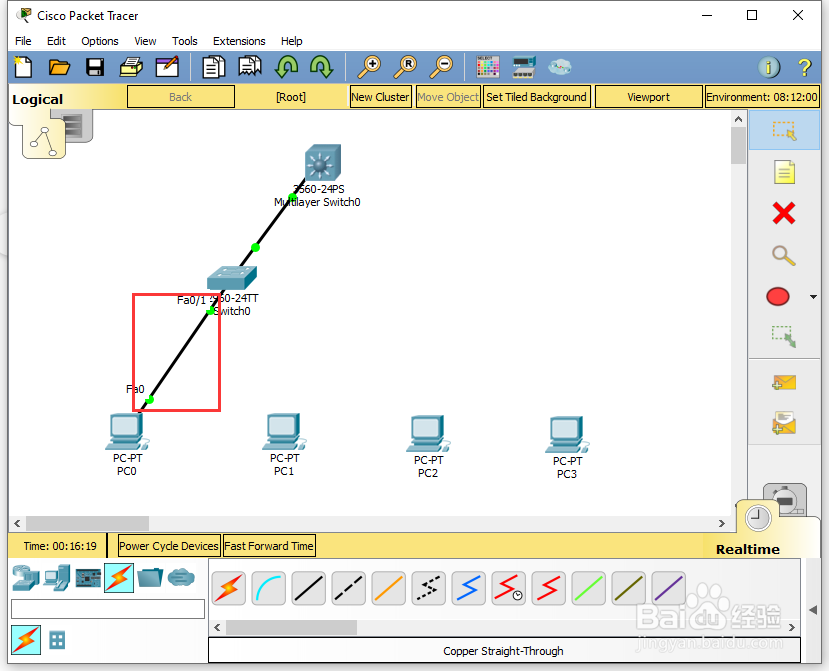Open the Tools menu
Screen dimensions: 829x671
[x=185, y=41]
